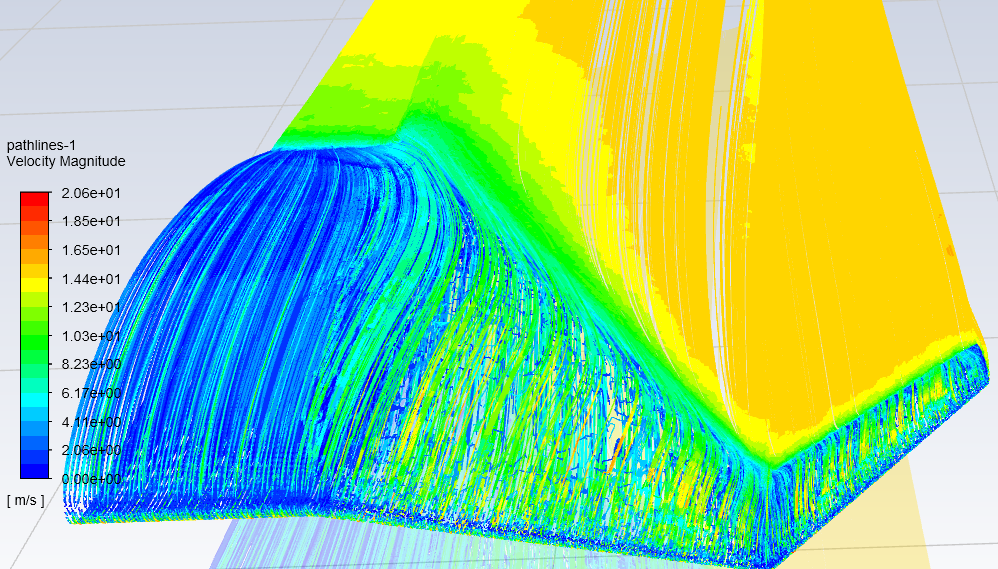
Task: Click the 2.06e+01 maximum legend value
Action: (92, 193)
